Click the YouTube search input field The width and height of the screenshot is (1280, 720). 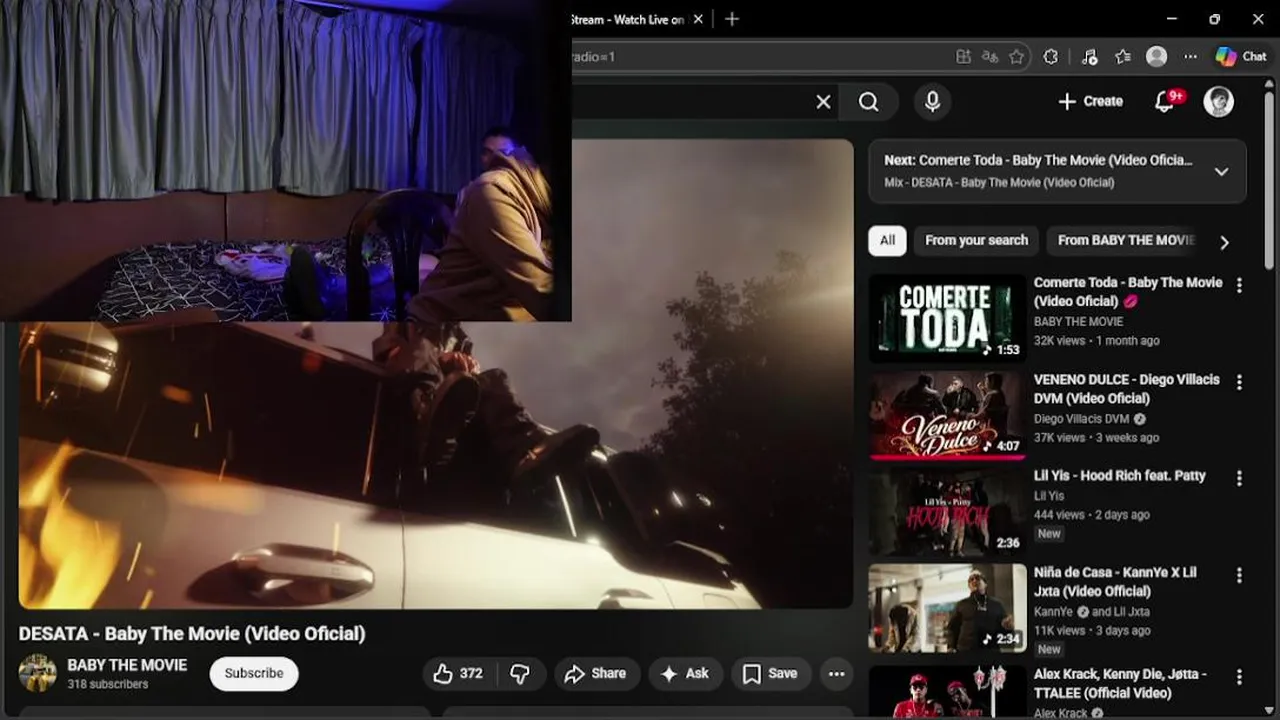(690, 102)
